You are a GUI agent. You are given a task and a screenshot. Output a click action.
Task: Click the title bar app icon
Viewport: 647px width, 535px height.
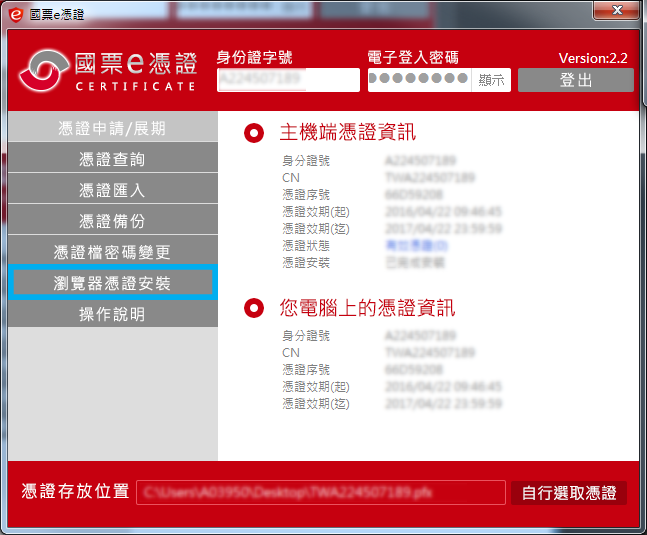(x=16, y=14)
